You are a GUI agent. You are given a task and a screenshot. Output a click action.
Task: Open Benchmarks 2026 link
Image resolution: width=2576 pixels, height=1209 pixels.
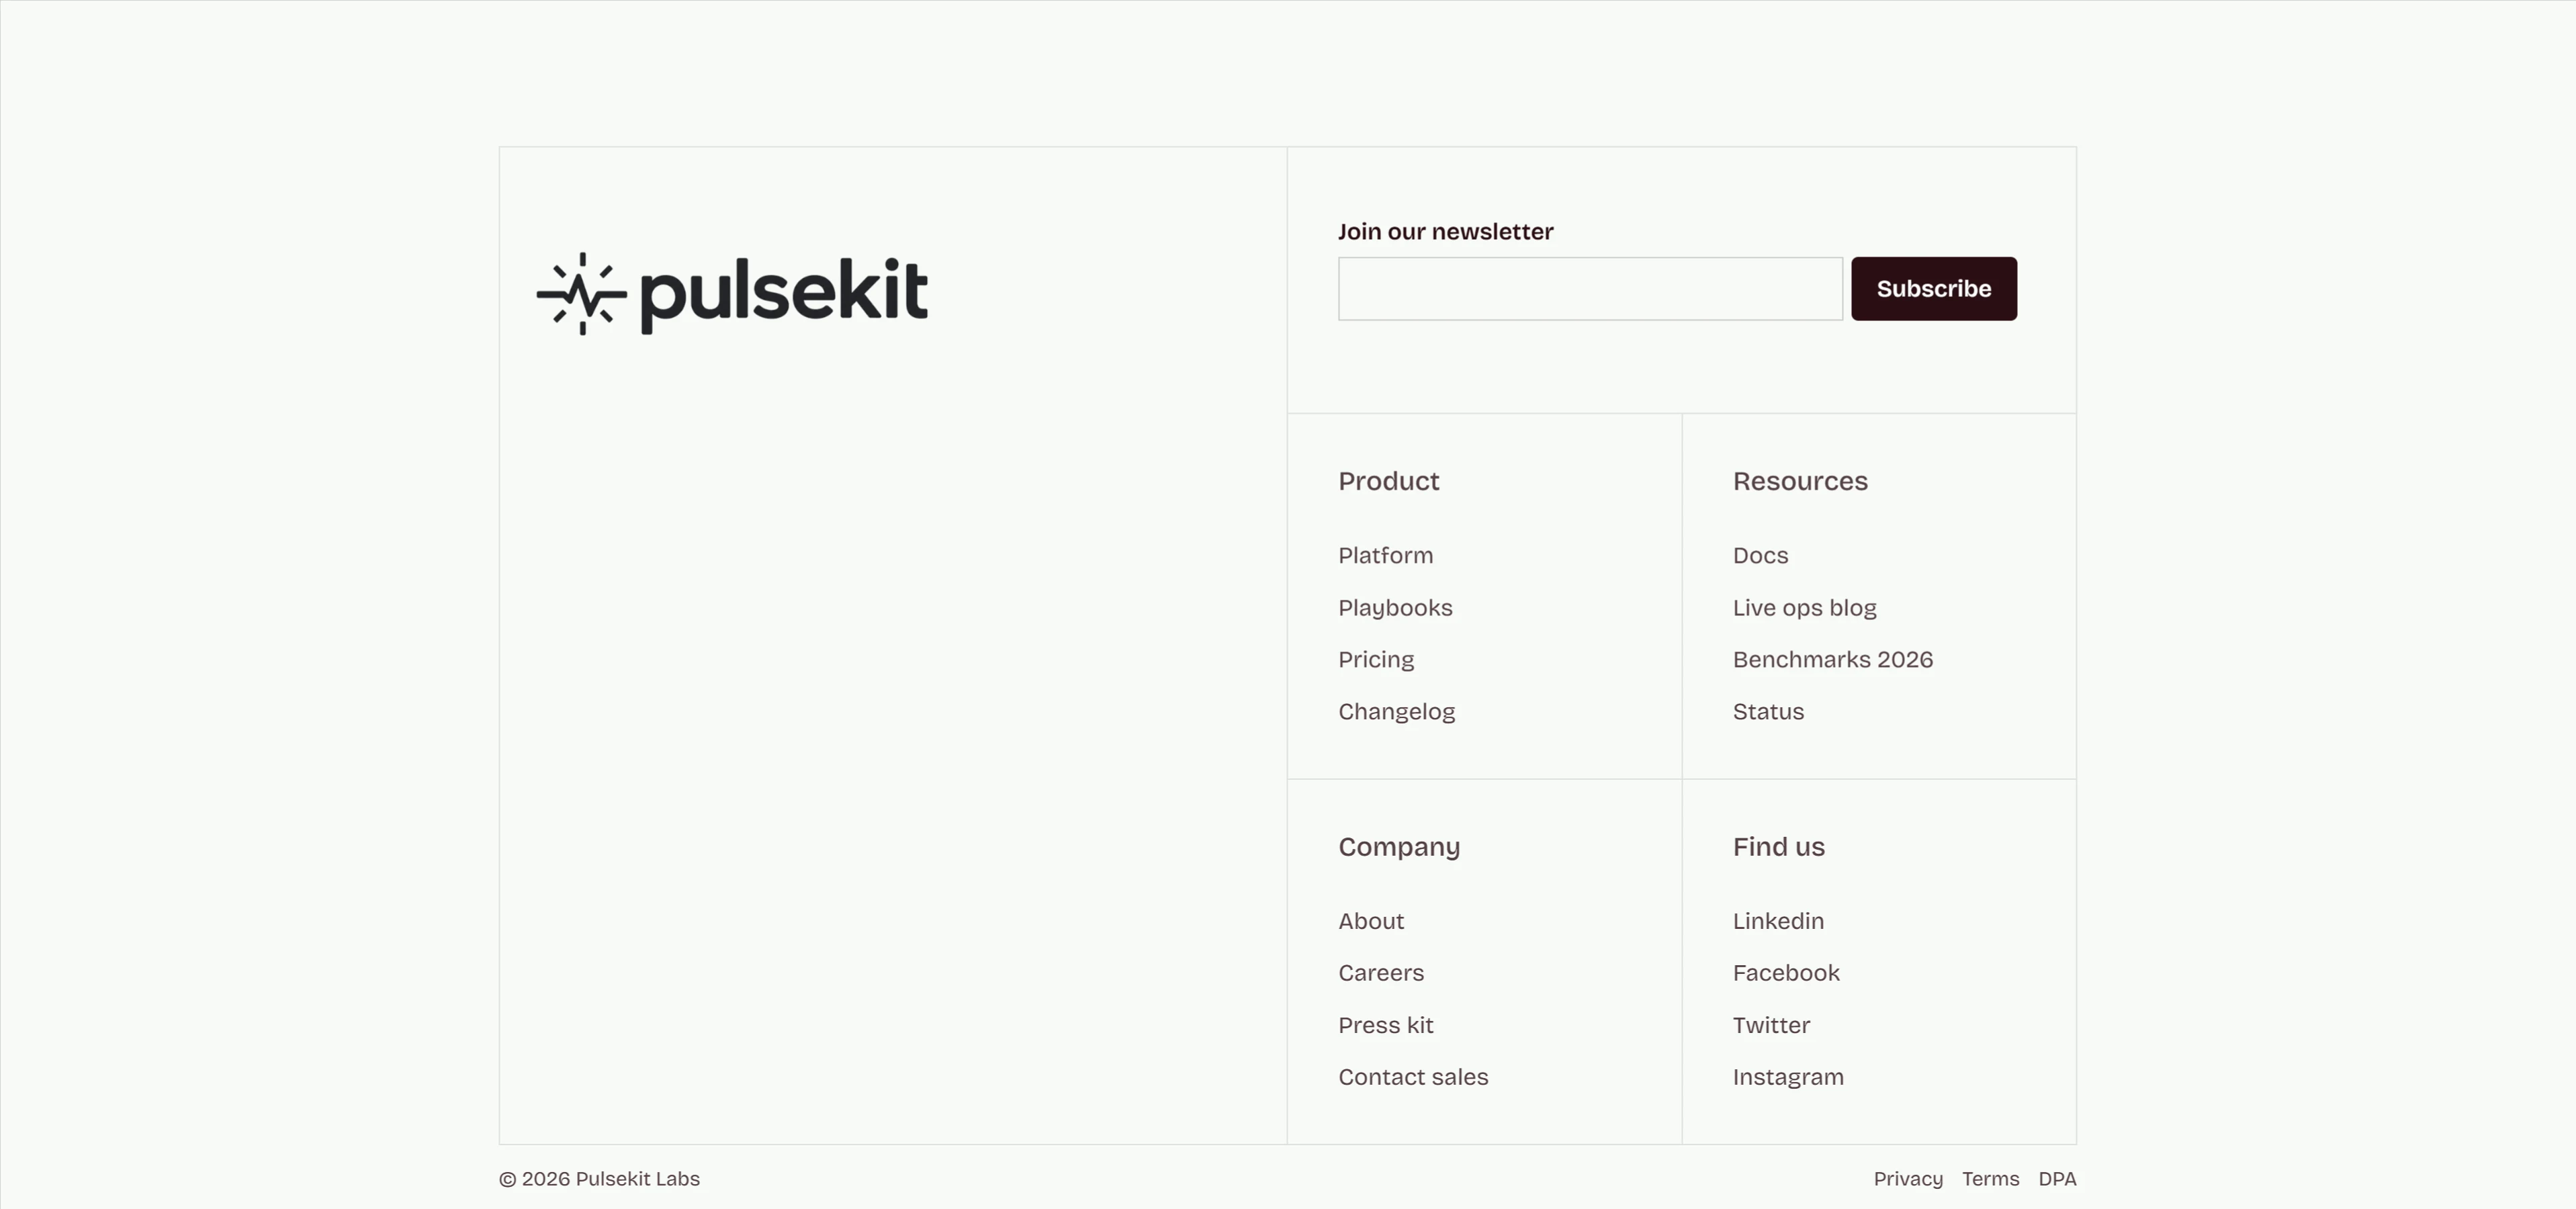1832,660
